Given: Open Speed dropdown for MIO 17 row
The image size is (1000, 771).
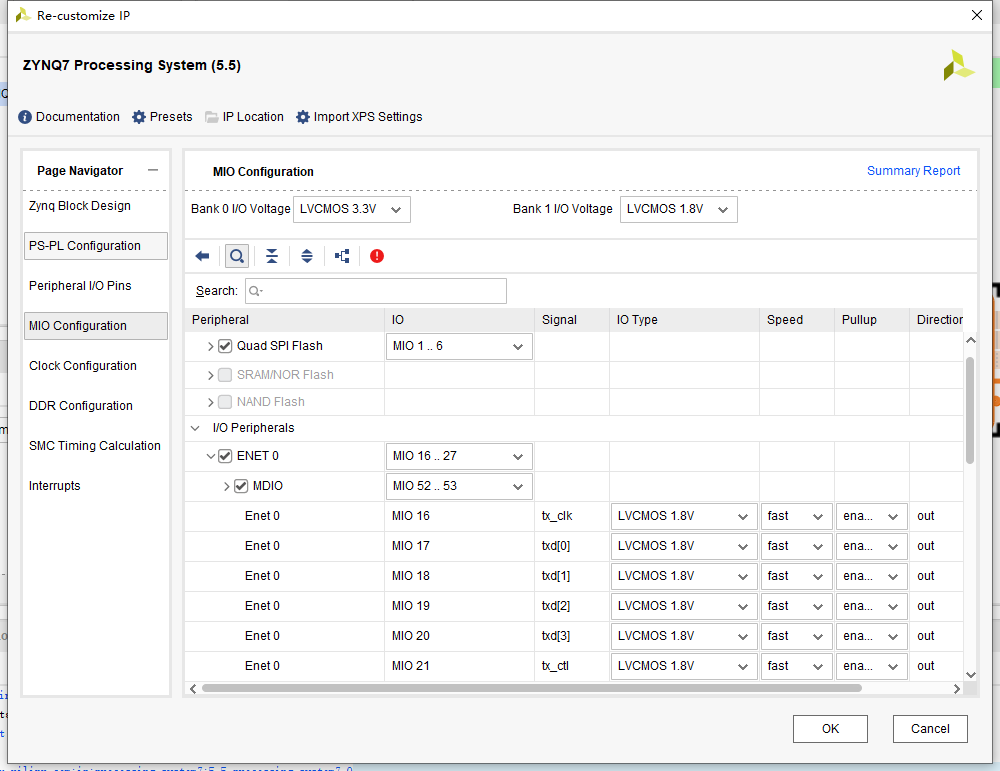Looking at the screenshot, I should tap(797, 547).
